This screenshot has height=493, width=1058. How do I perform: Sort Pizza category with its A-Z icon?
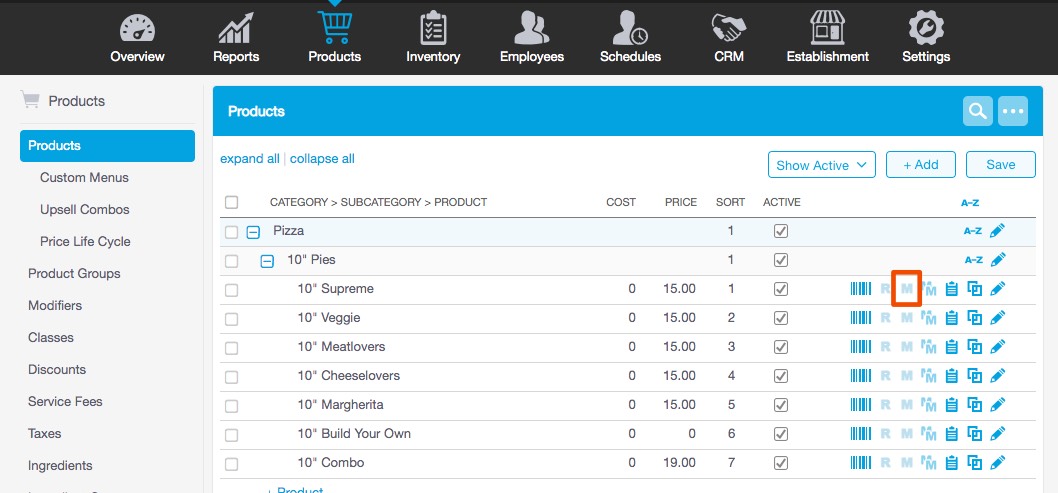(972, 231)
